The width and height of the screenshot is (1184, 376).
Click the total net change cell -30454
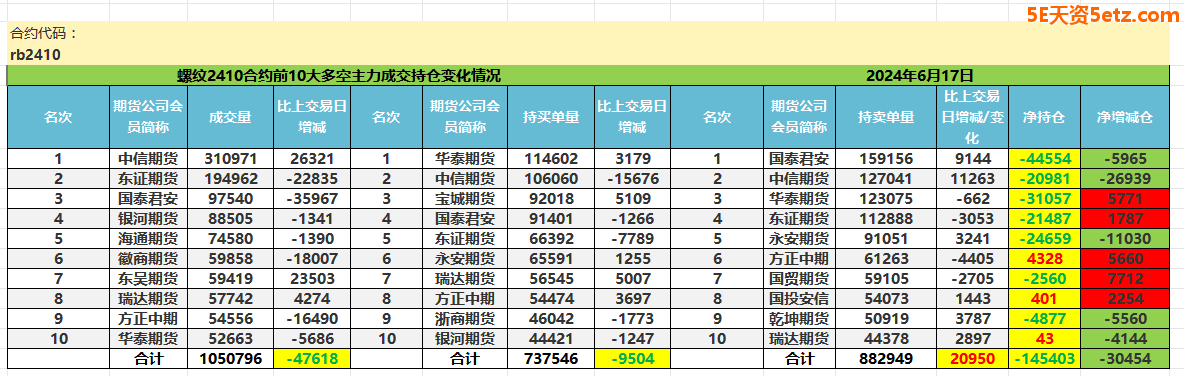point(1124,358)
